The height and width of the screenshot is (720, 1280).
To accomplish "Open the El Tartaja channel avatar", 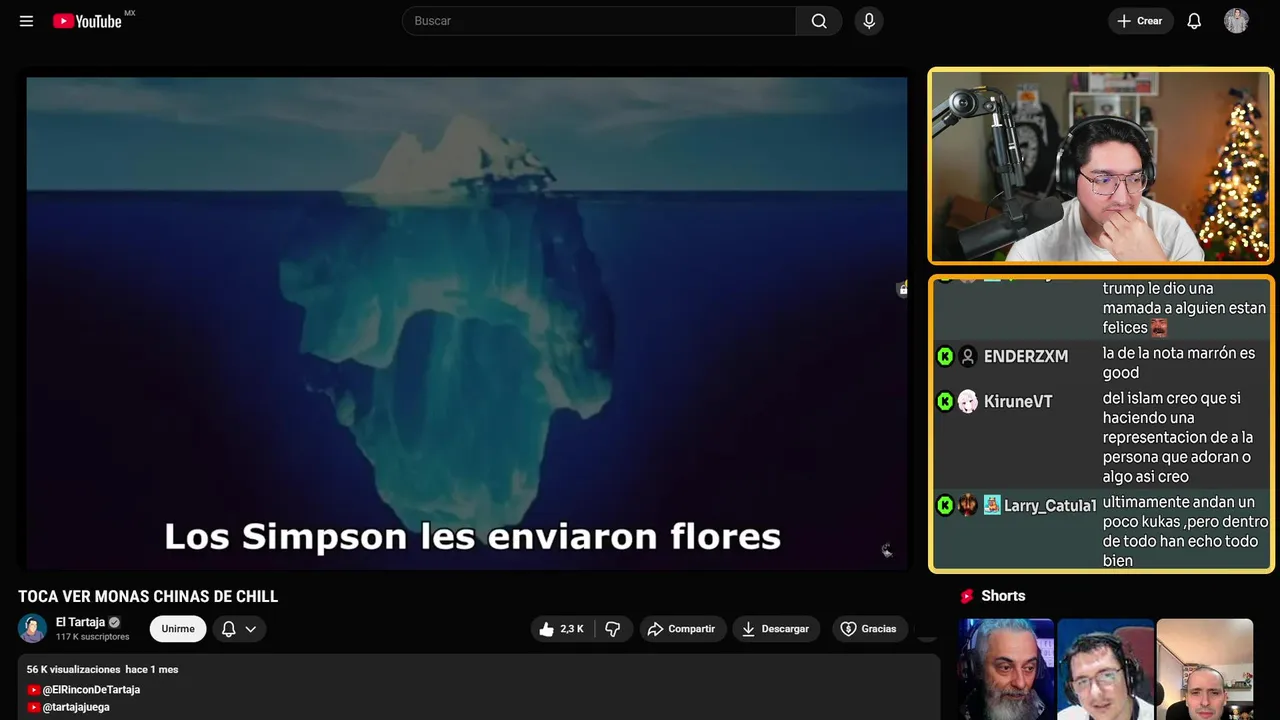I will click(x=32, y=628).
